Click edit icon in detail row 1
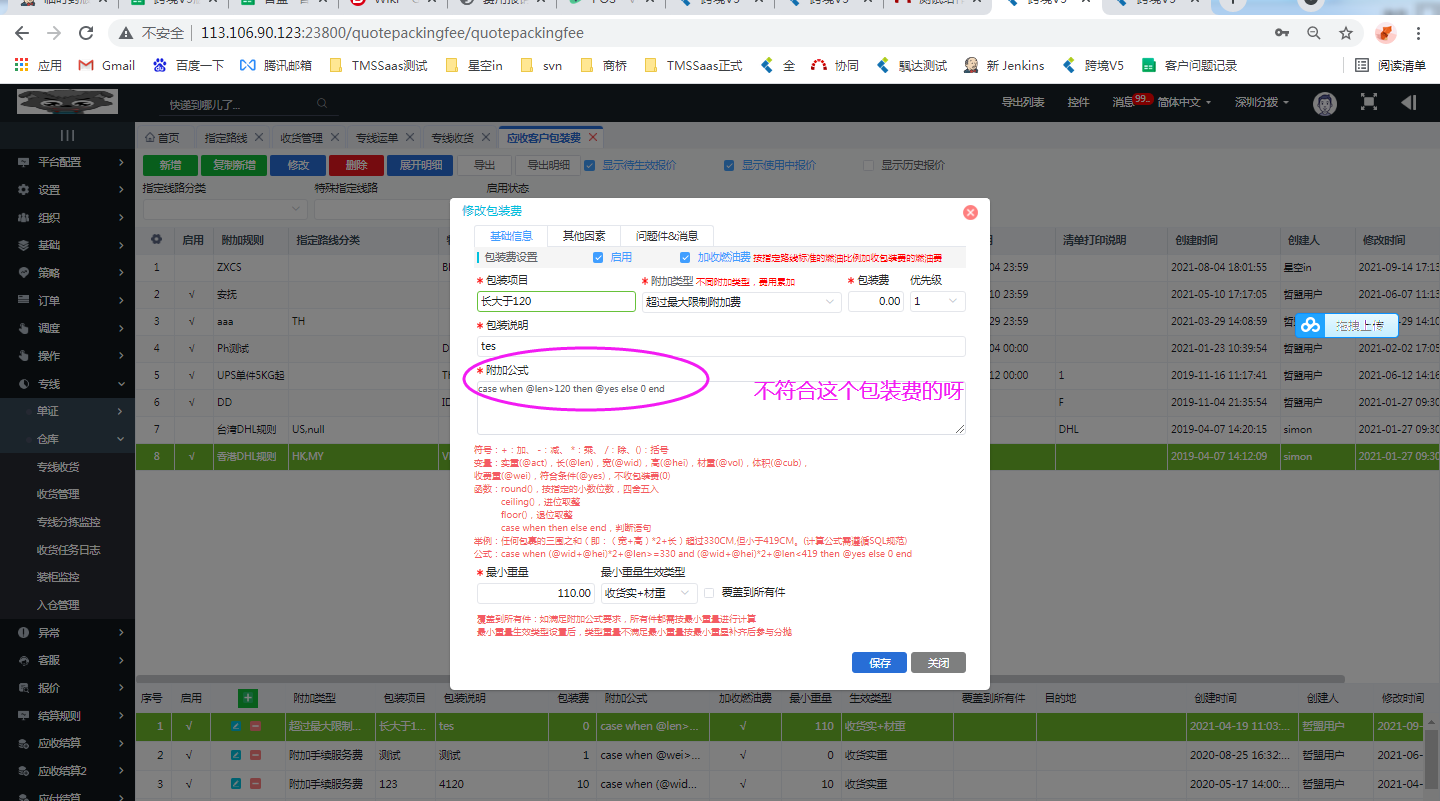Viewport: 1440px width, 801px height. (237, 727)
